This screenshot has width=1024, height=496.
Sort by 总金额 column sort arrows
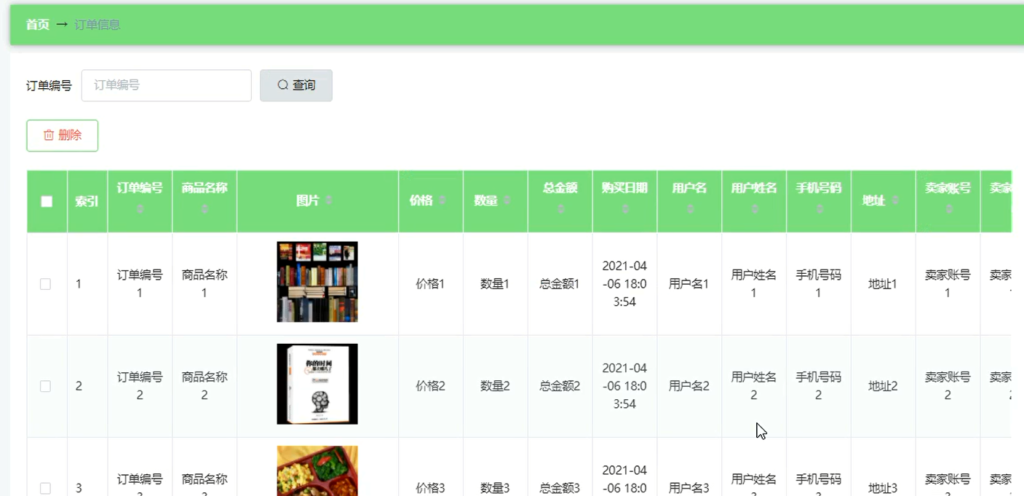pos(560,209)
